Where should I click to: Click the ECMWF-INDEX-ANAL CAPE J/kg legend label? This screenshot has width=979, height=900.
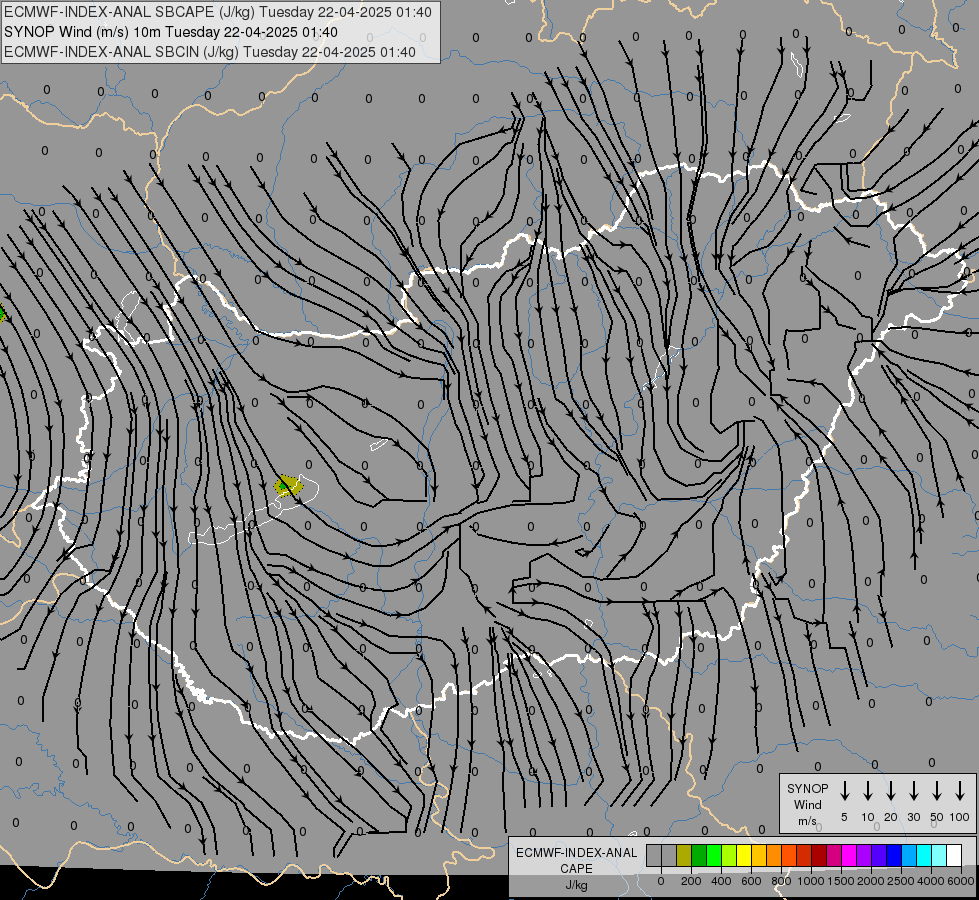pyautogui.click(x=576, y=869)
